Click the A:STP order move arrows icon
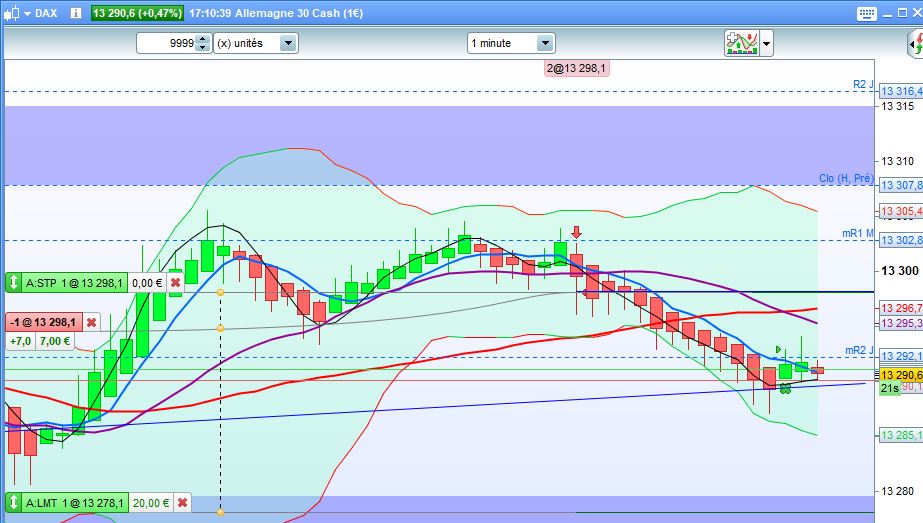Screen dimensions: 923x523 pos(14,283)
